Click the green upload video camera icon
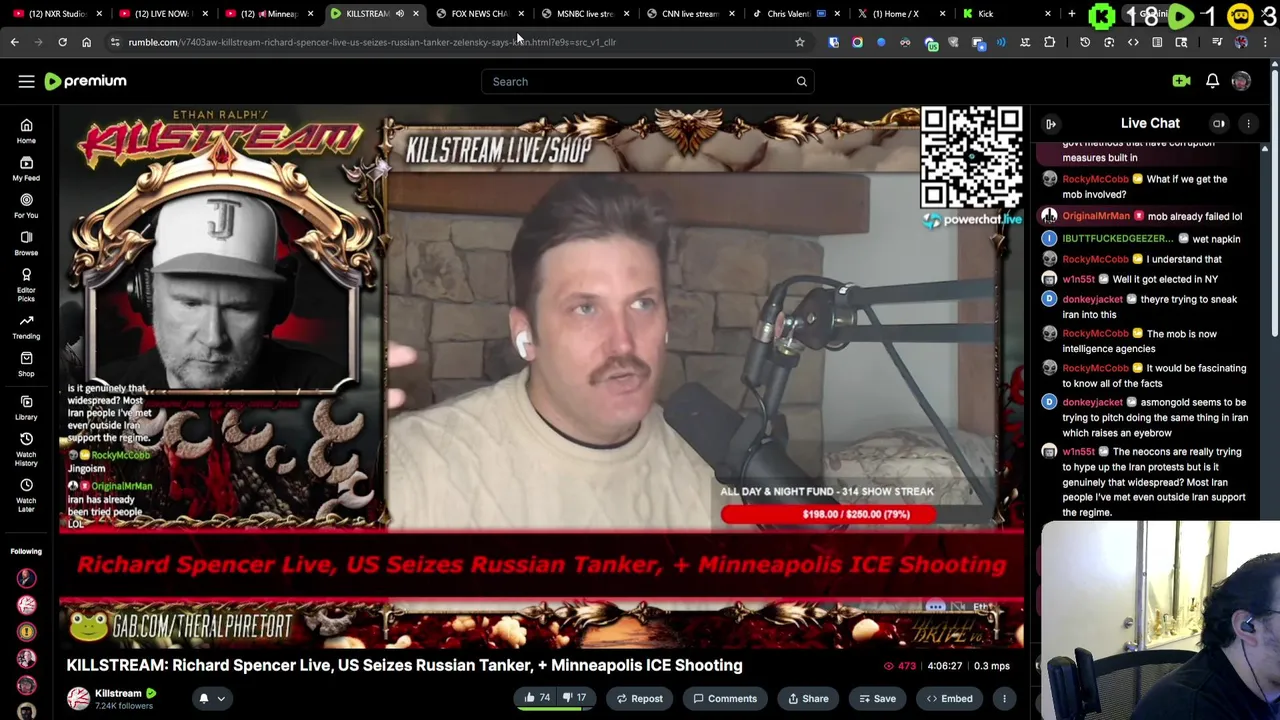The image size is (1280, 720). 1181,81
